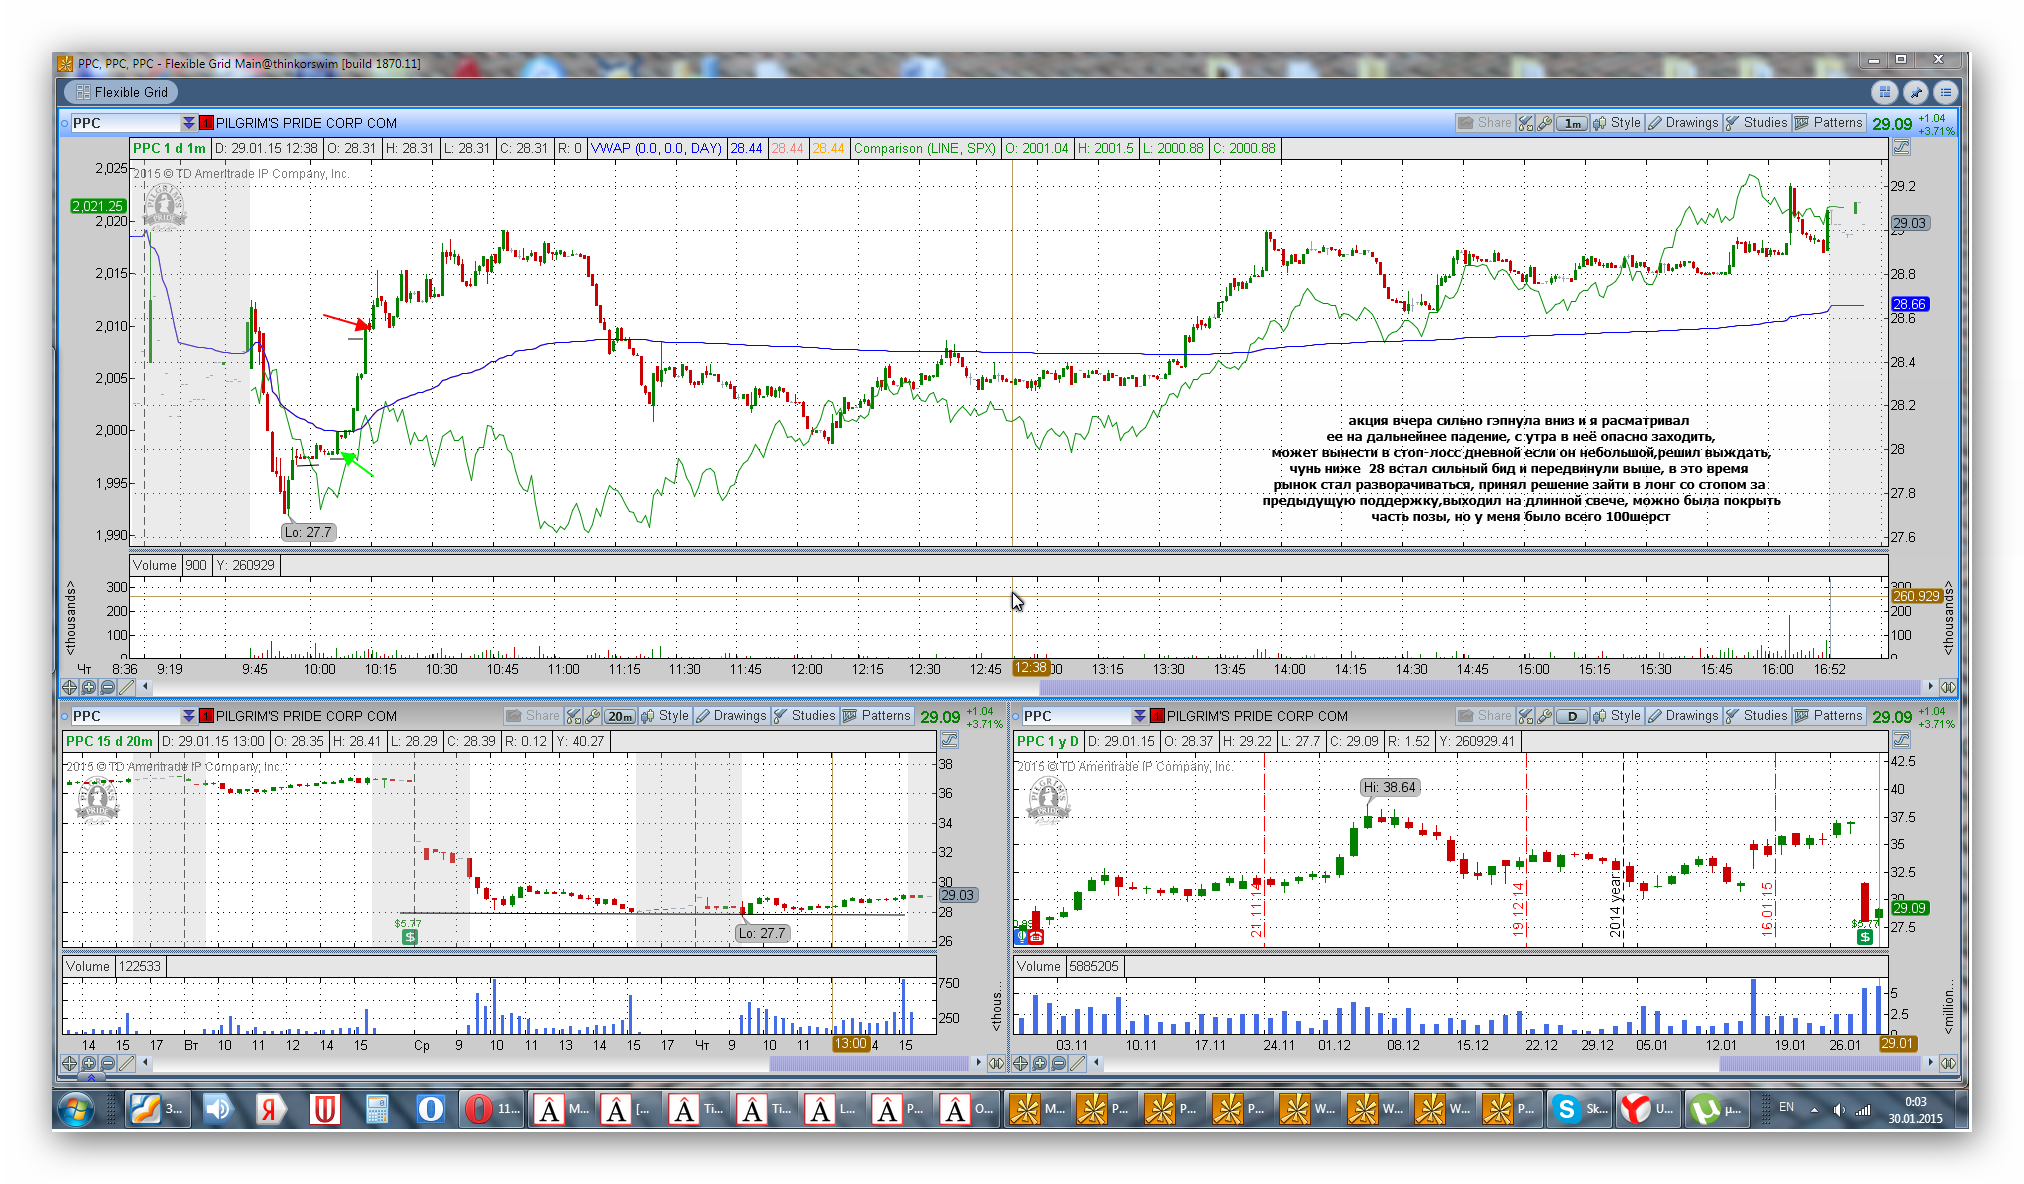Toggle the top chart symbol link circle
The image size is (2024, 1184).
coord(65,123)
